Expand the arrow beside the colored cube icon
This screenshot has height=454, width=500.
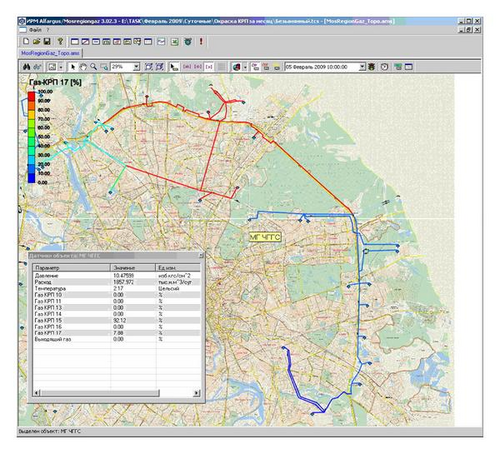(245, 67)
